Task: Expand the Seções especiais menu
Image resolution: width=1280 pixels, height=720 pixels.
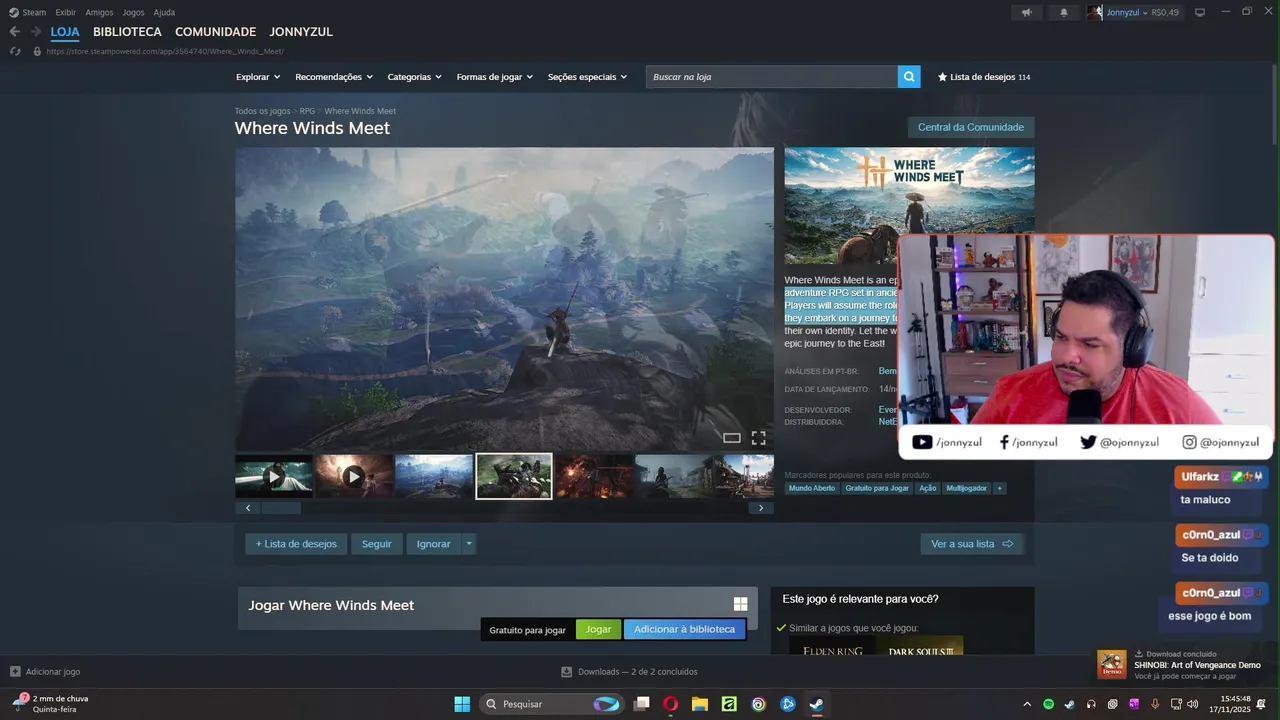Action: tap(588, 77)
